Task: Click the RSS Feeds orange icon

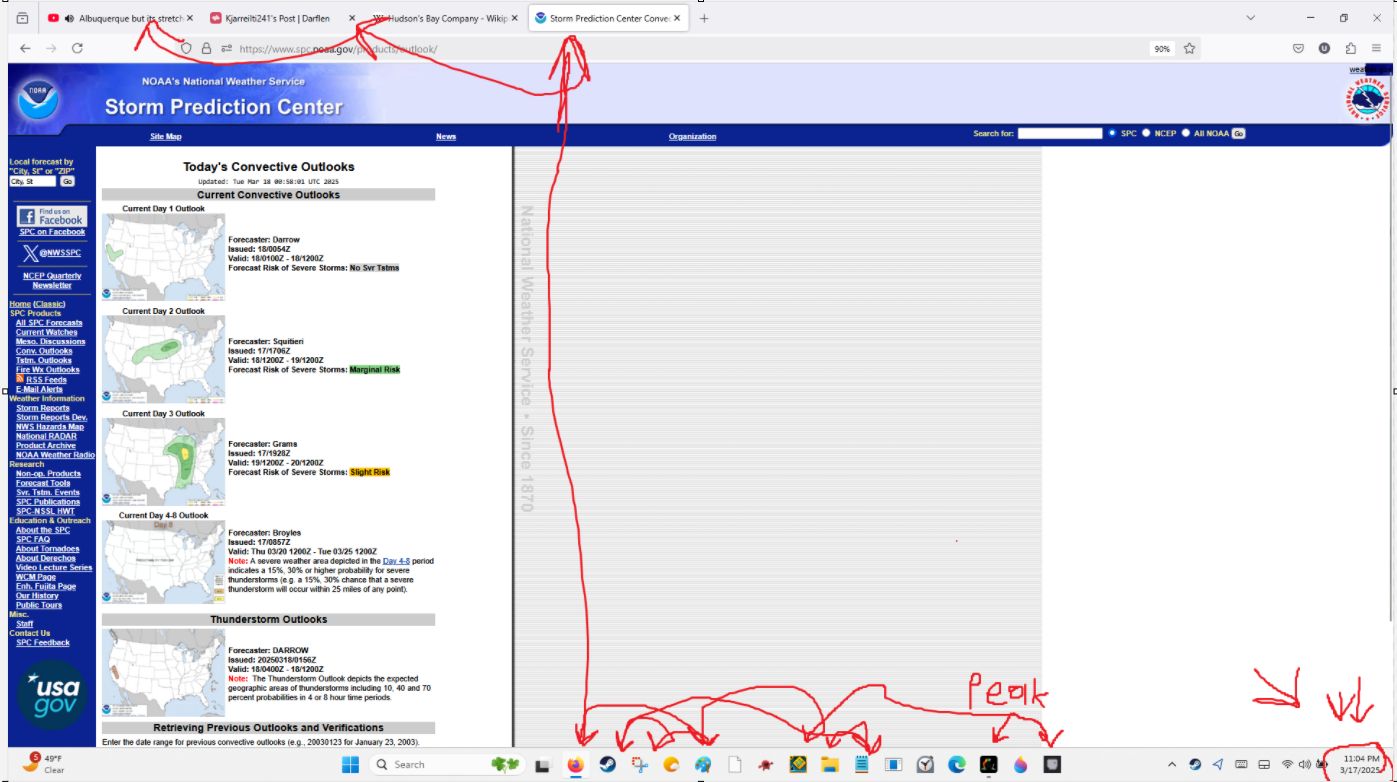Action: (x=20, y=379)
